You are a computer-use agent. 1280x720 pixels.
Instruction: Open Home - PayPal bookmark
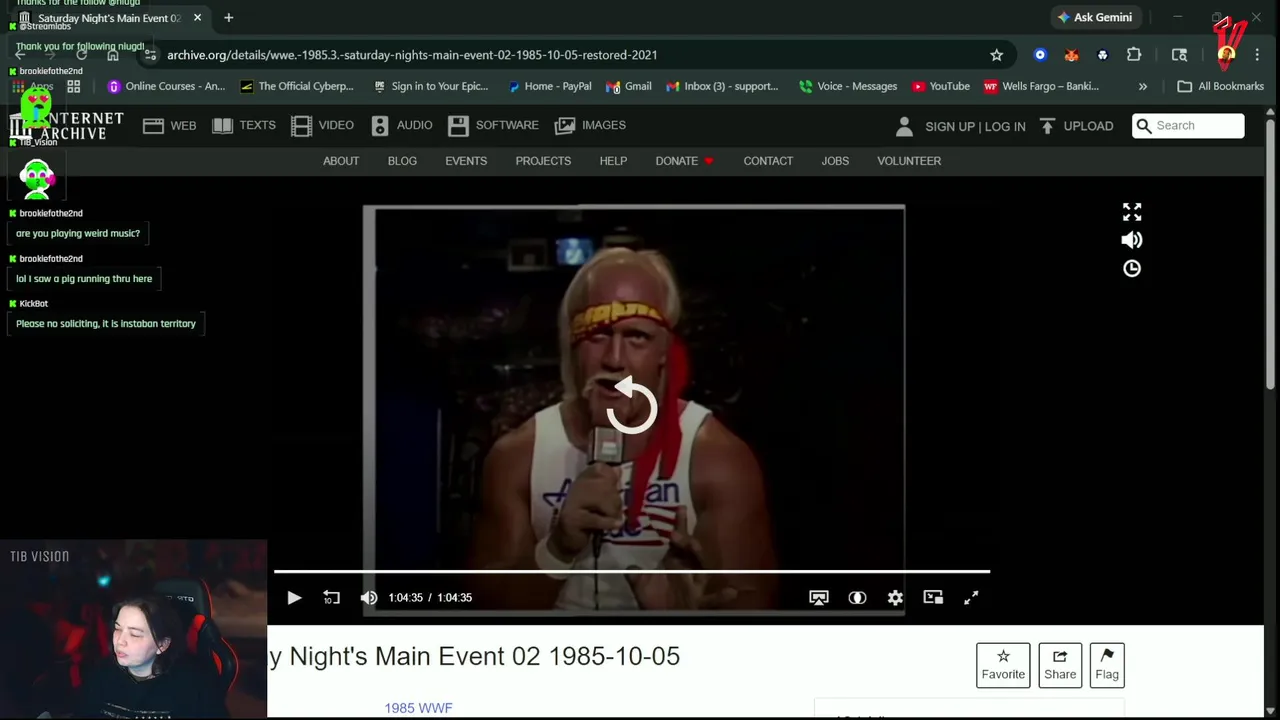549,86
